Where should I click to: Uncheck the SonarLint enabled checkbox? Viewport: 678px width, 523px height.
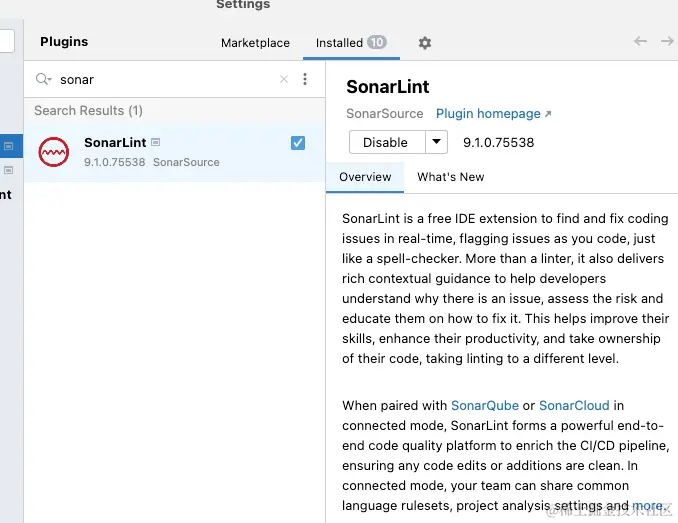[x=298, y=143]
